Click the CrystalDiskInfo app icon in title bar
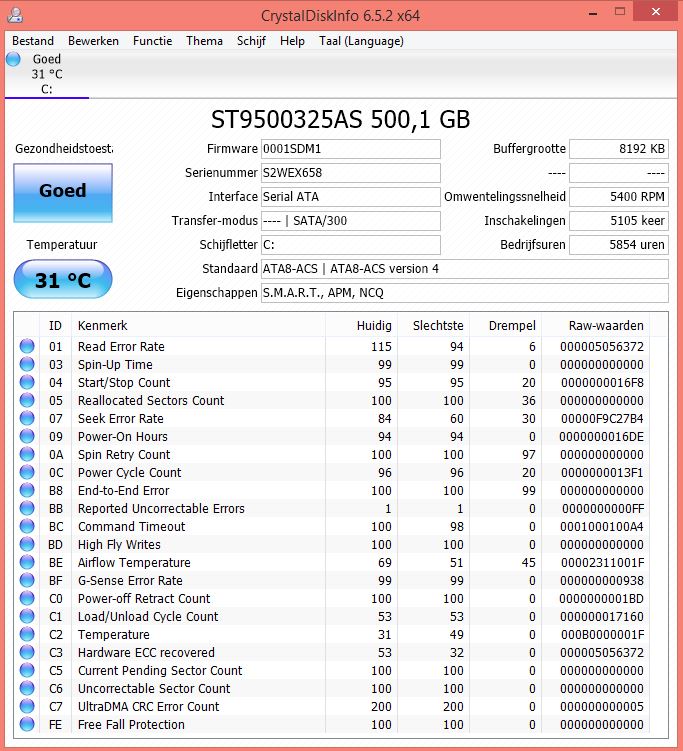 15,14
